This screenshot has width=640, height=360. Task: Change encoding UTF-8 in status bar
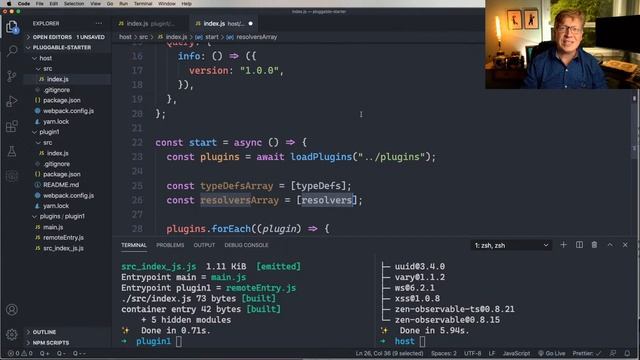473,353
